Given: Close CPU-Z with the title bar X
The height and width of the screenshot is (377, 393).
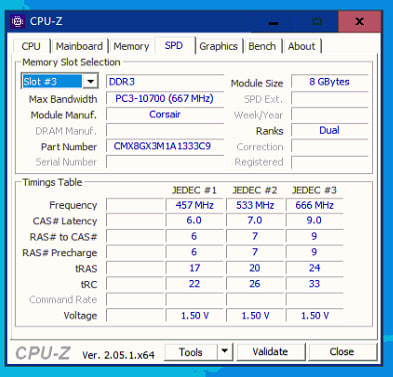Looking at the screenshot, I should click(x=360, y=22).
